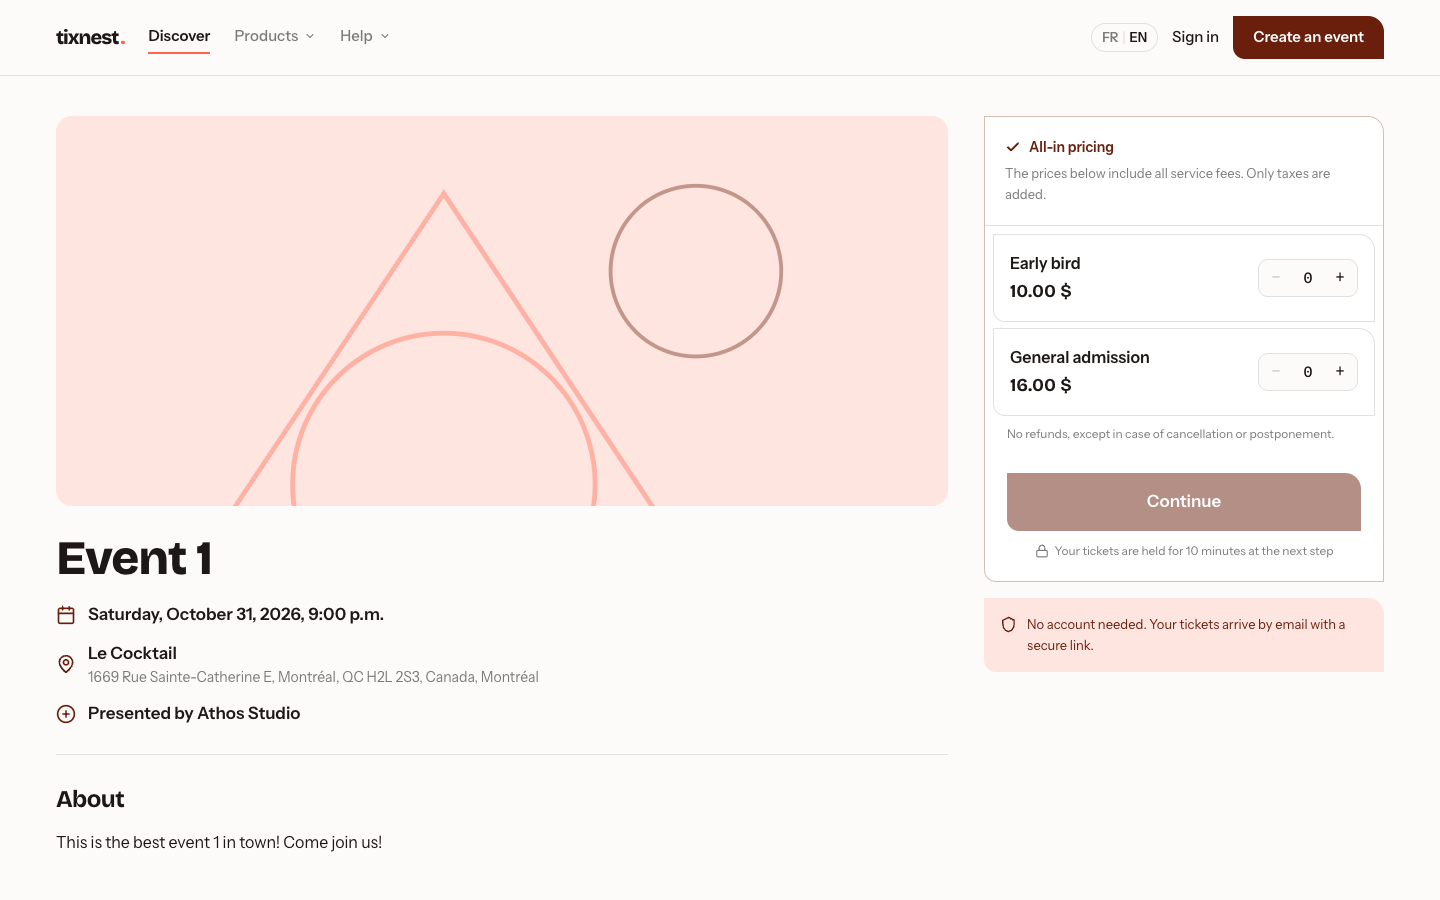Viewport: 1440px width, 900px height.
Task: Open the Le Cocktail venue name
Action: tap(132, 653)
